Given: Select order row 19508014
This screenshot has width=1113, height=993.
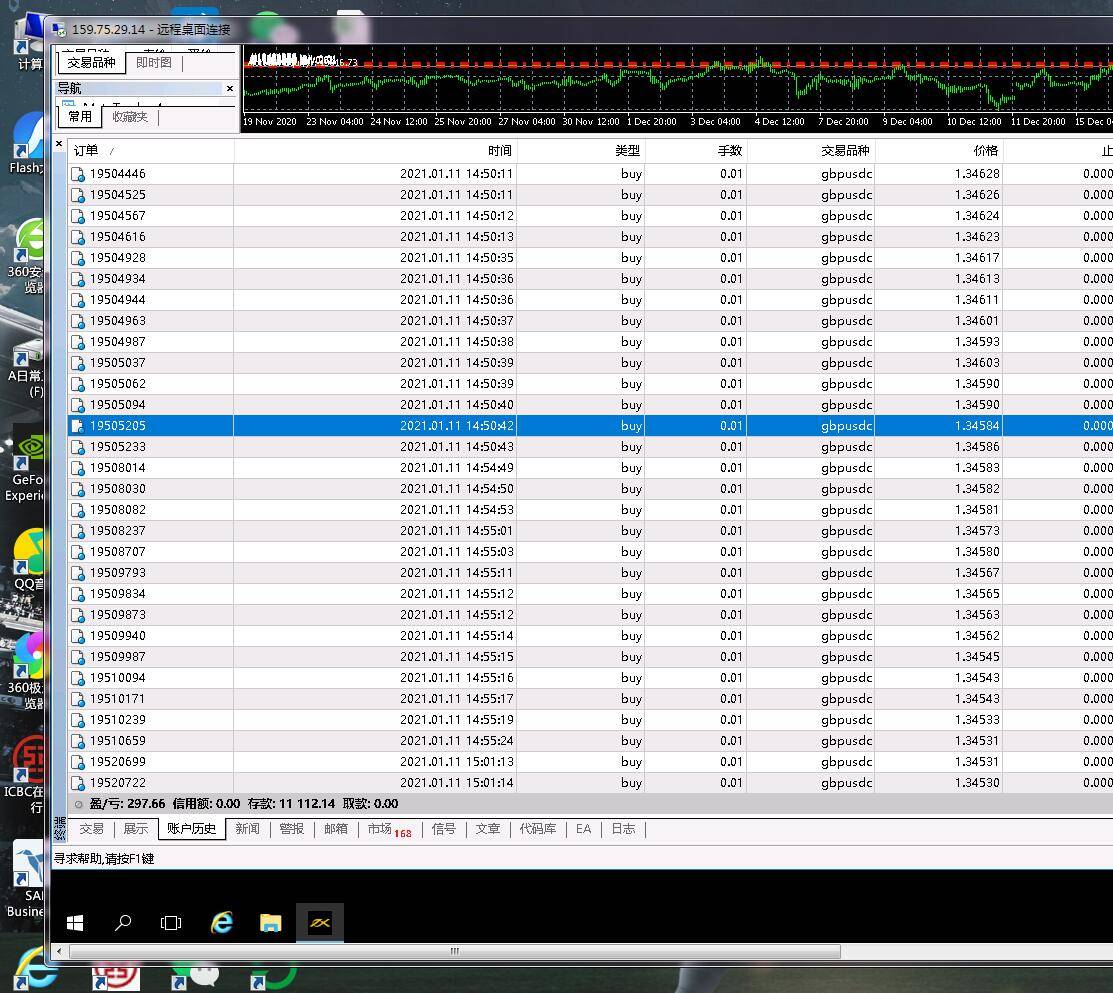Looking at the screenshot, I should (x=118, y=468).
